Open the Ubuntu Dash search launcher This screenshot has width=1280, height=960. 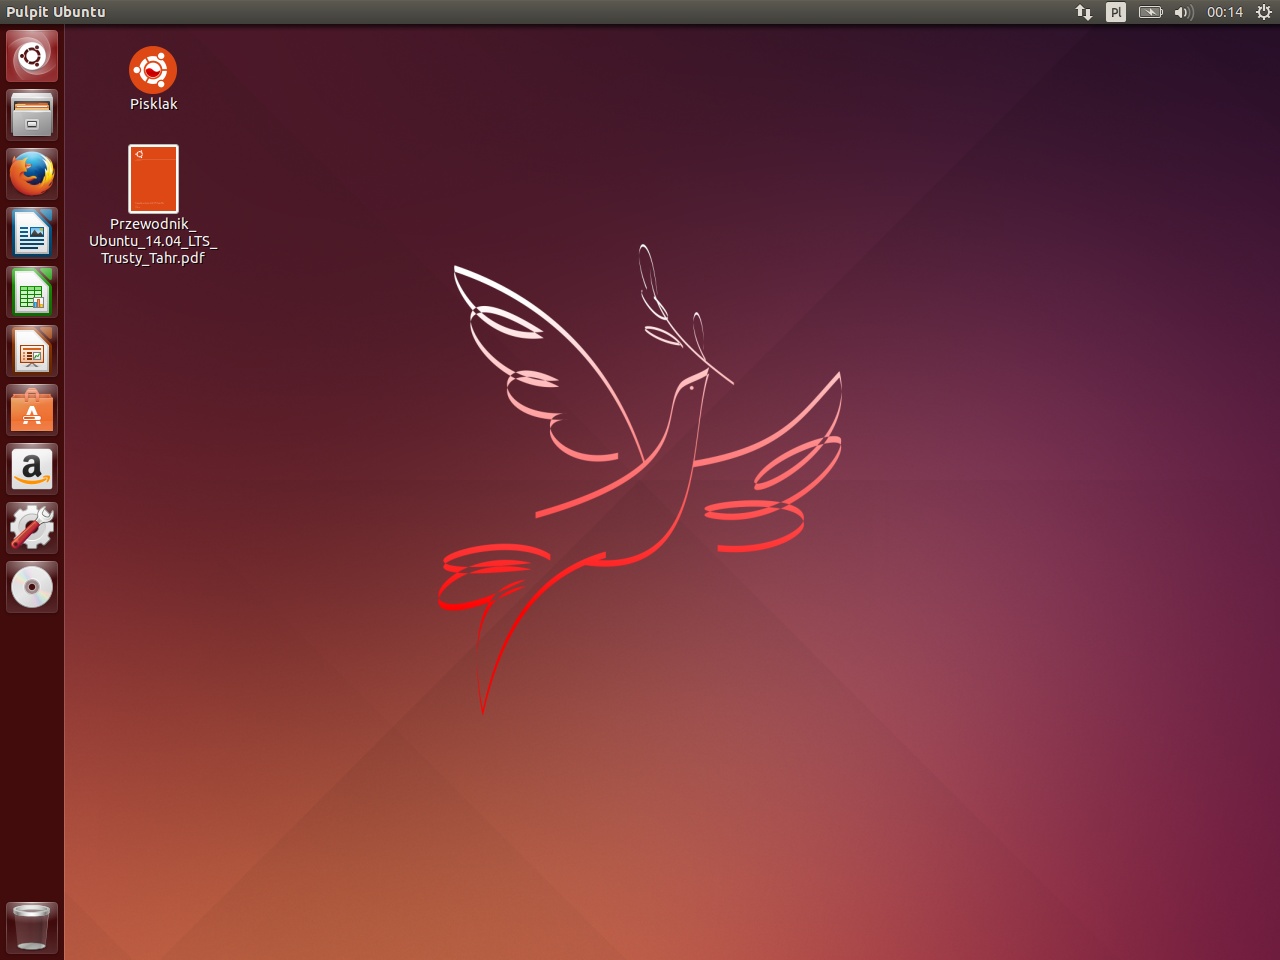click(x=32, y=56)
